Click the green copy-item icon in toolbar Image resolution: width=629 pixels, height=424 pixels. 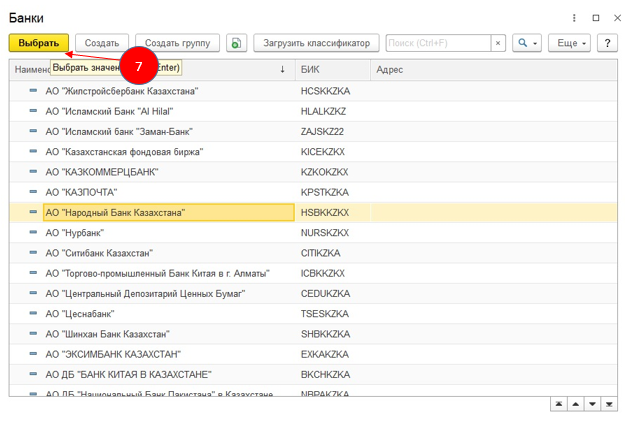pyautogui.click(x=236, y=44)
